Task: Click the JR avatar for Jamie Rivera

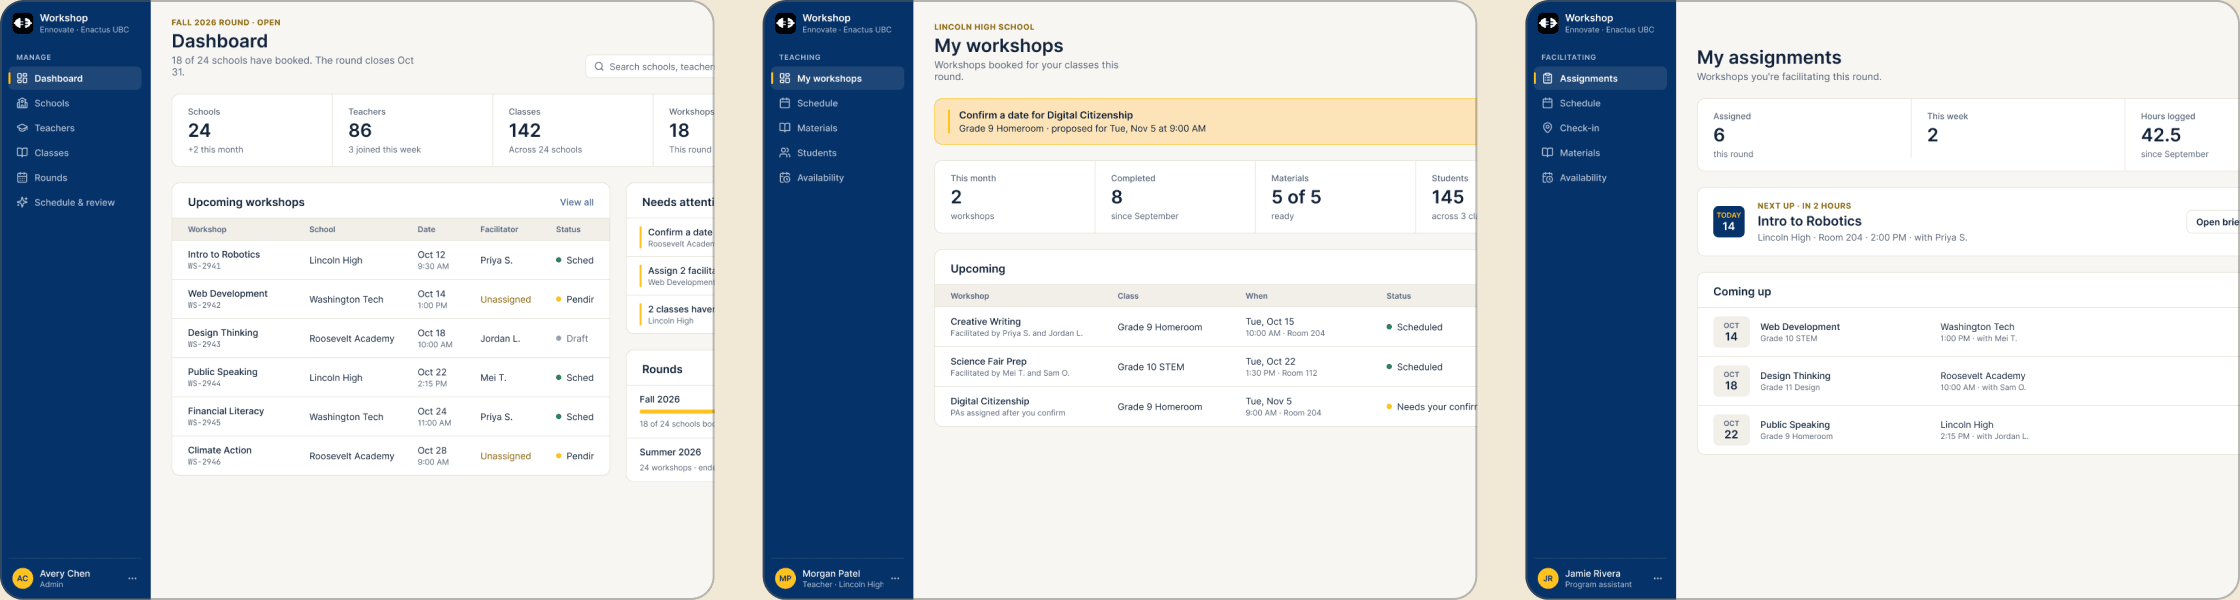Action: 1548,578
